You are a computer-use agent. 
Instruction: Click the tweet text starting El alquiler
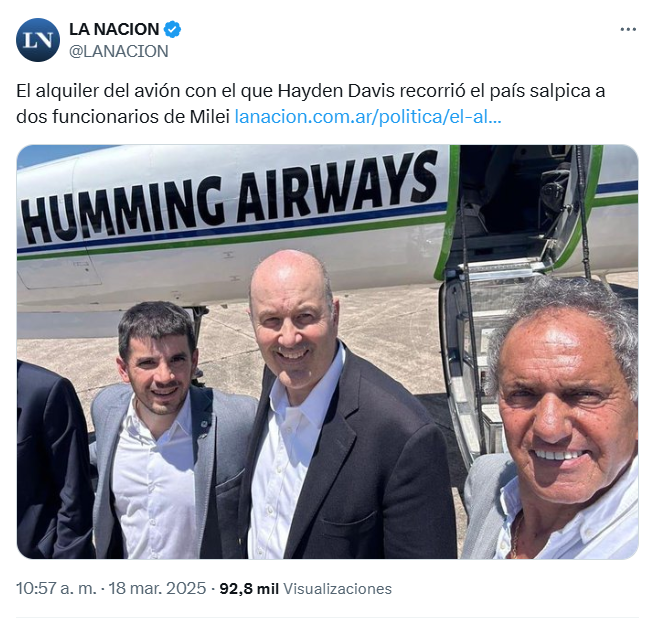point(310,104)
